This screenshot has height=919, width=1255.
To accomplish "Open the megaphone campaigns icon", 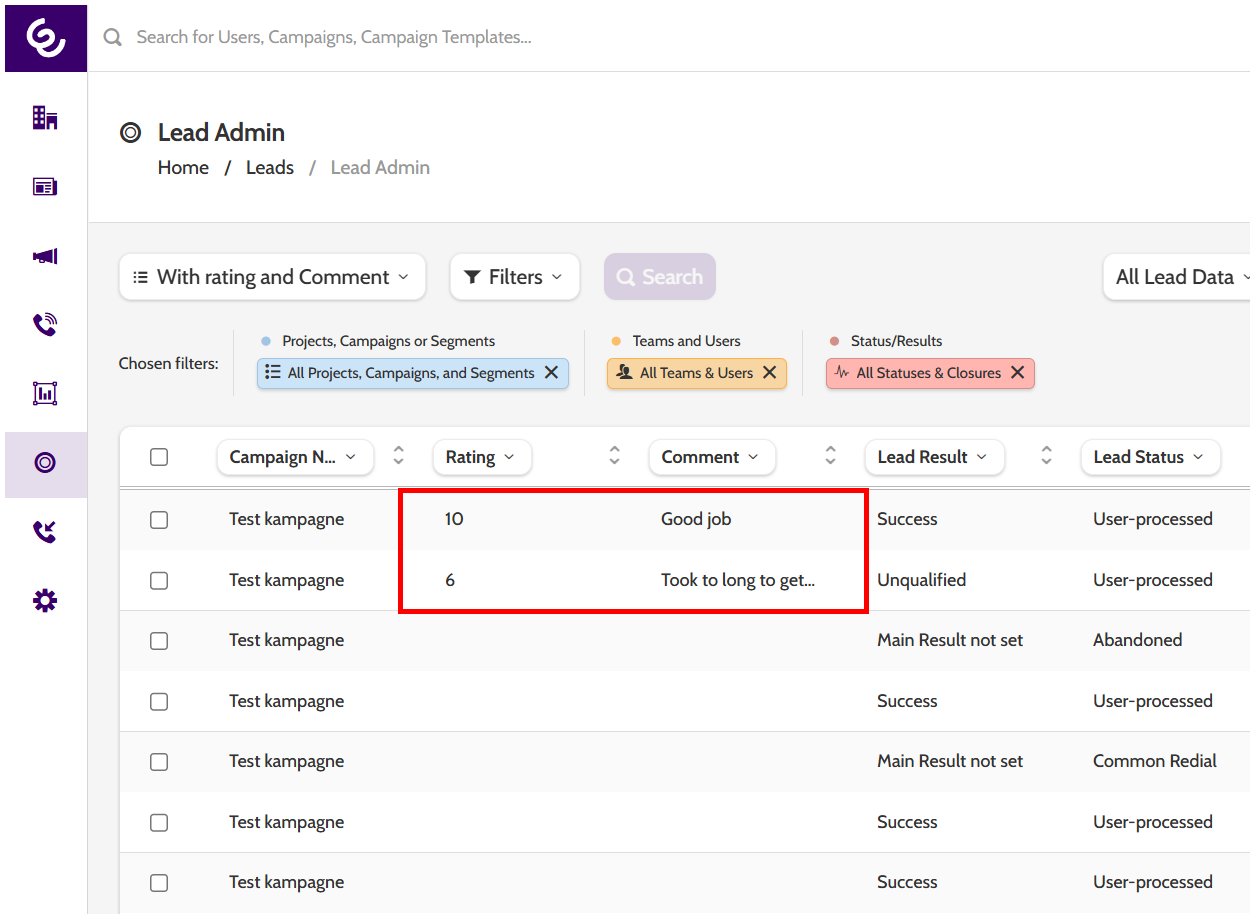I will [45, 256].
